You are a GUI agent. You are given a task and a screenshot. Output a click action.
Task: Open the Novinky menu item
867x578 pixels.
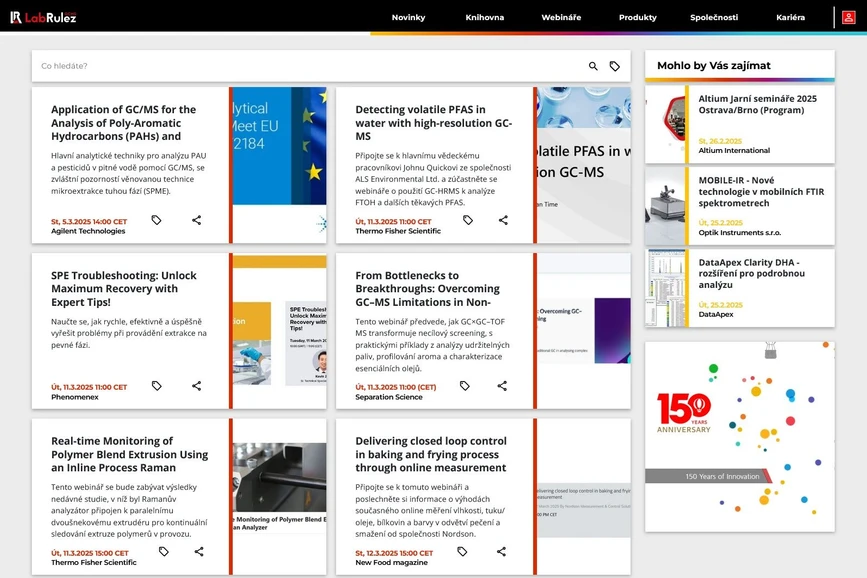tap(409, 17)
